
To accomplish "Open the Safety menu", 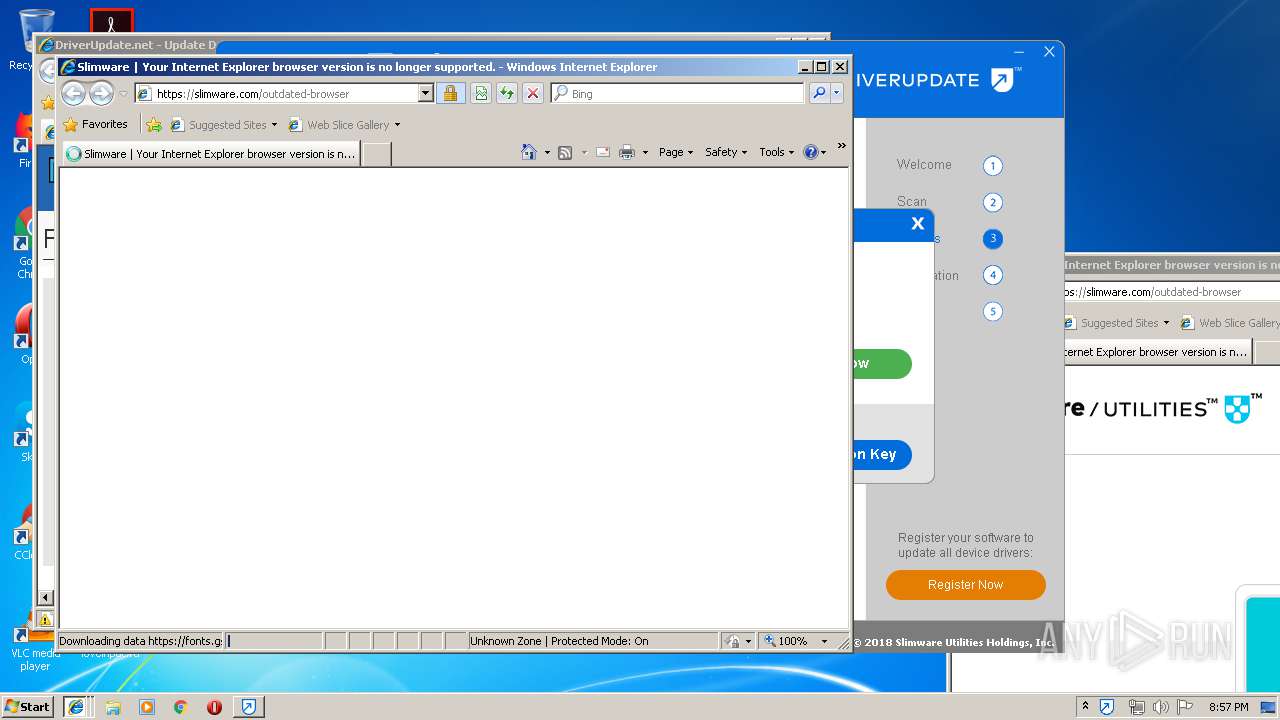I will pos(726,152).
